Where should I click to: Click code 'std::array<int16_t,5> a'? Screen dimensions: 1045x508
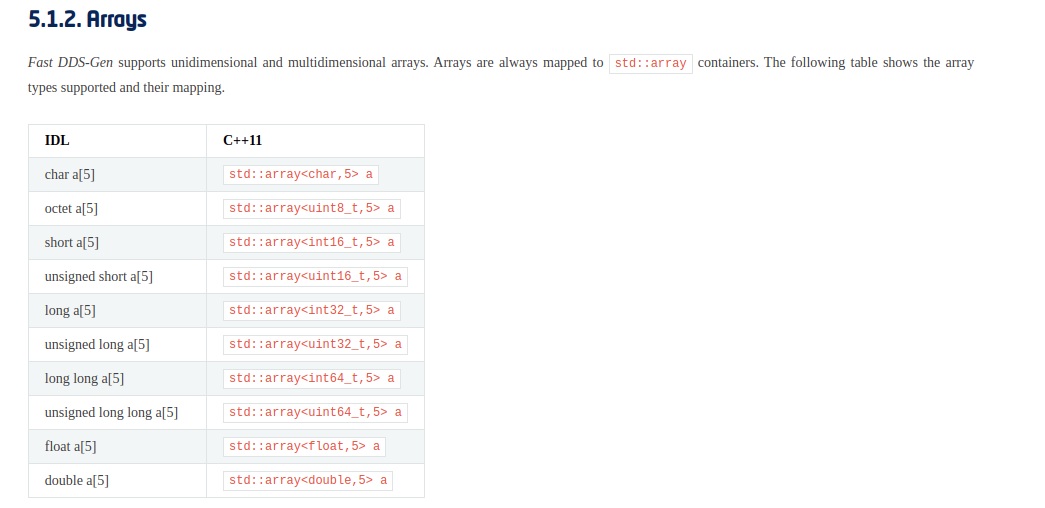pyautogui.click(x=312, y=243)
